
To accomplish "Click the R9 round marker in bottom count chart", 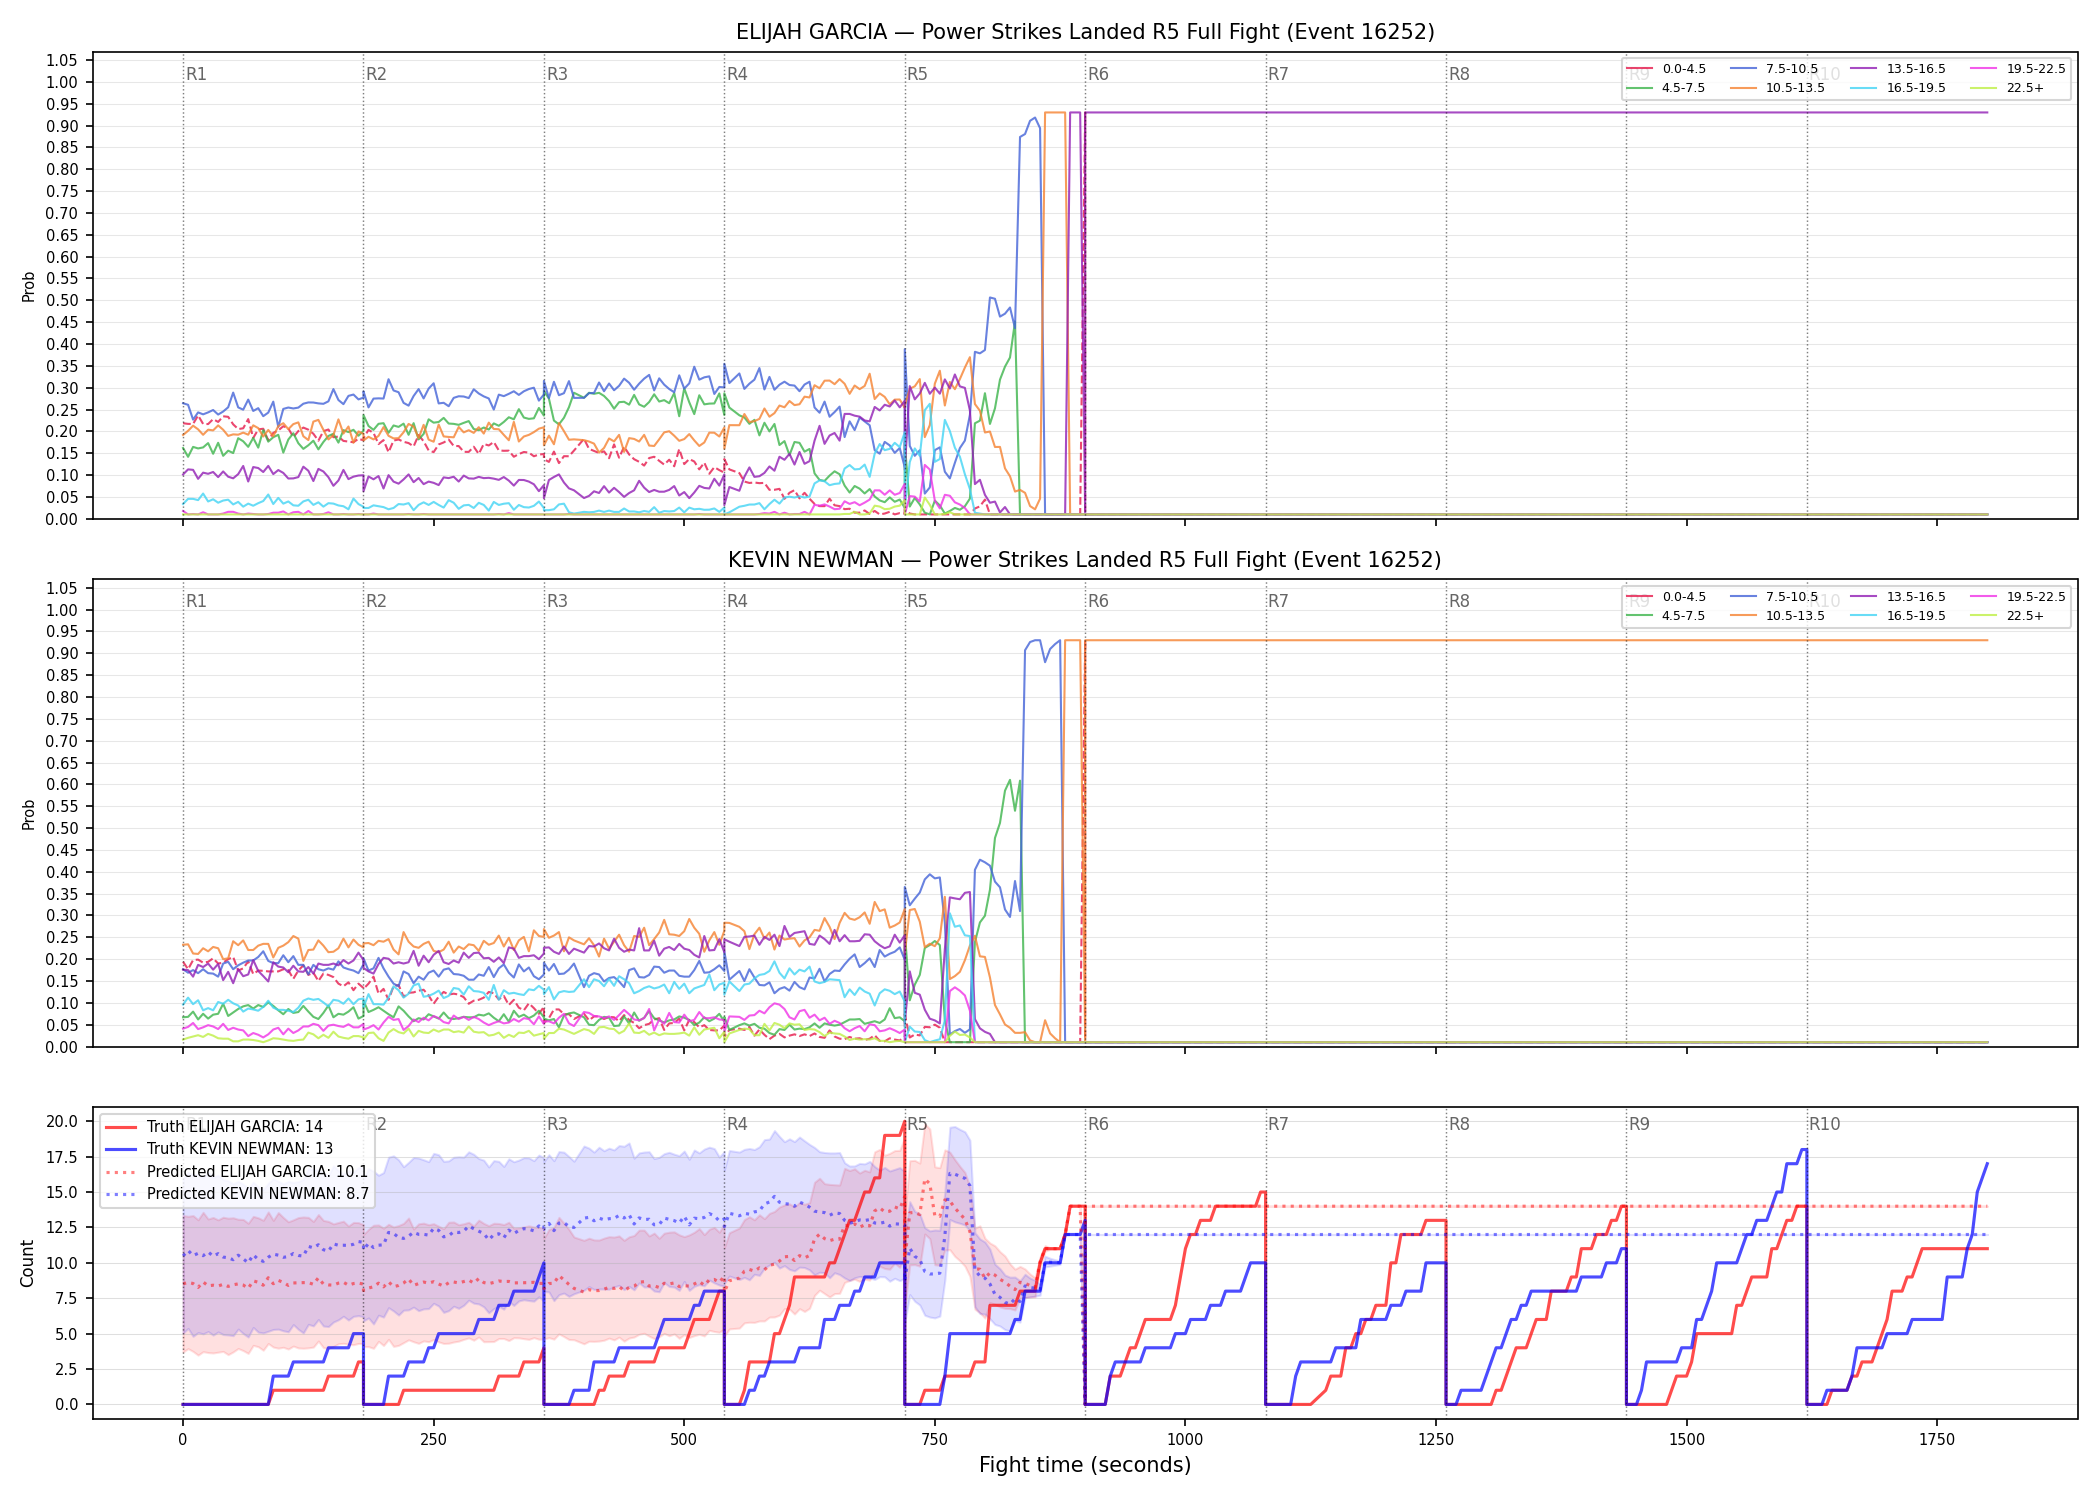I will click(1639, 1124).
